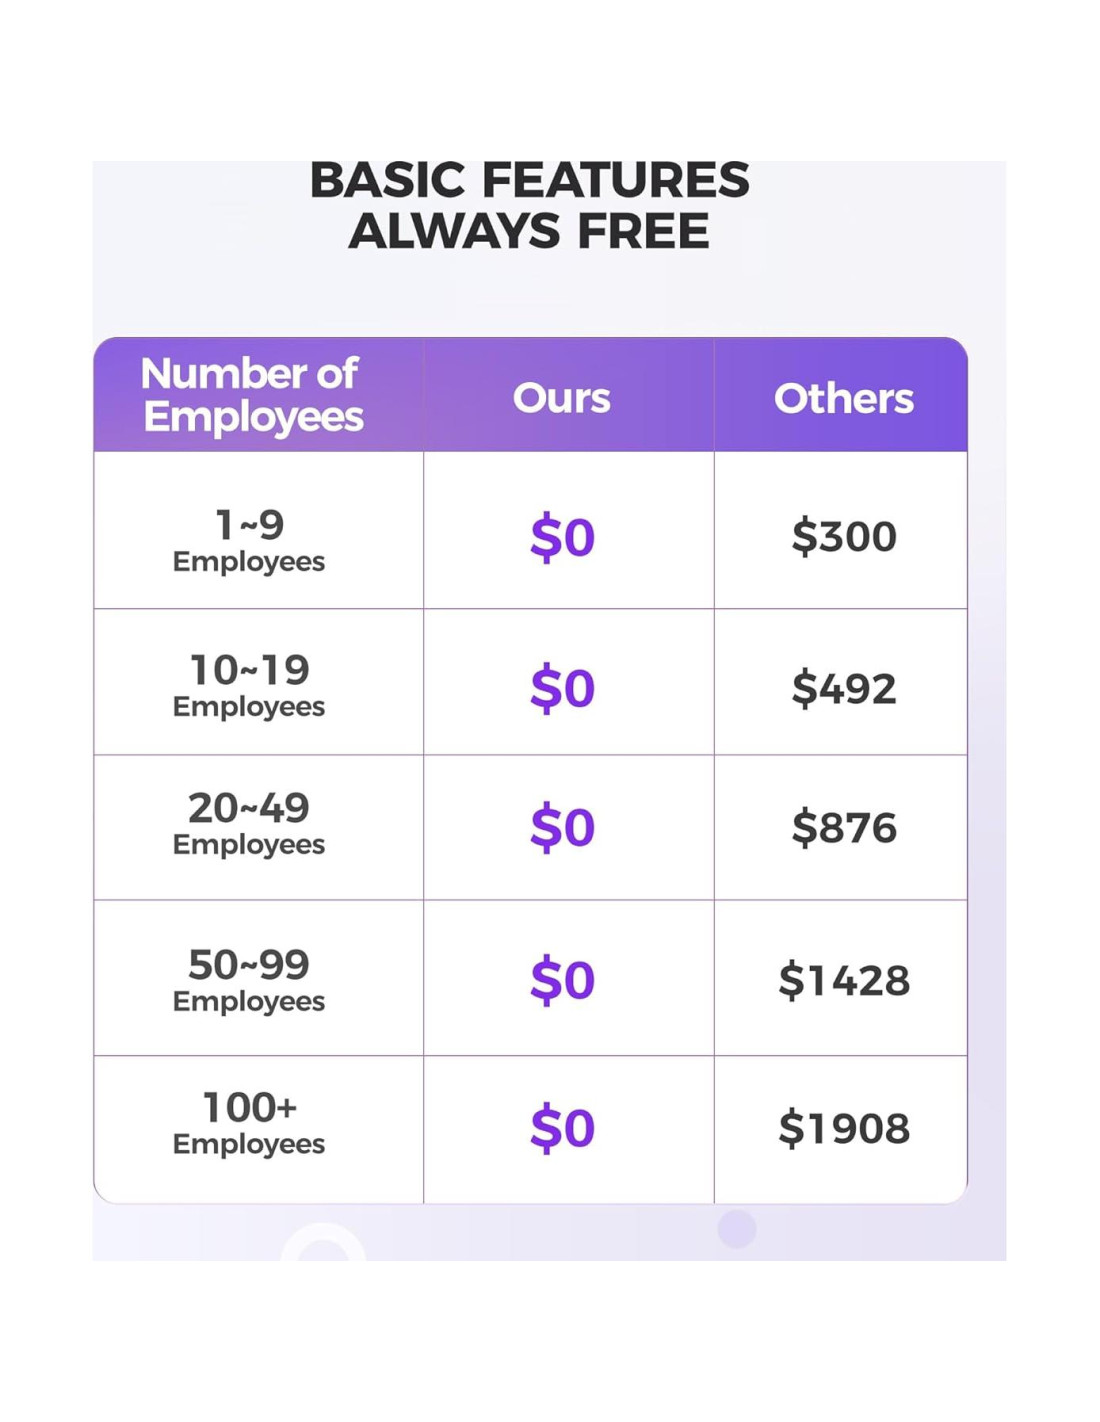The height and width of the screenshot is (1422, 1100).
Task: Click the $1908 price cell
Action: pos(843,1128)
